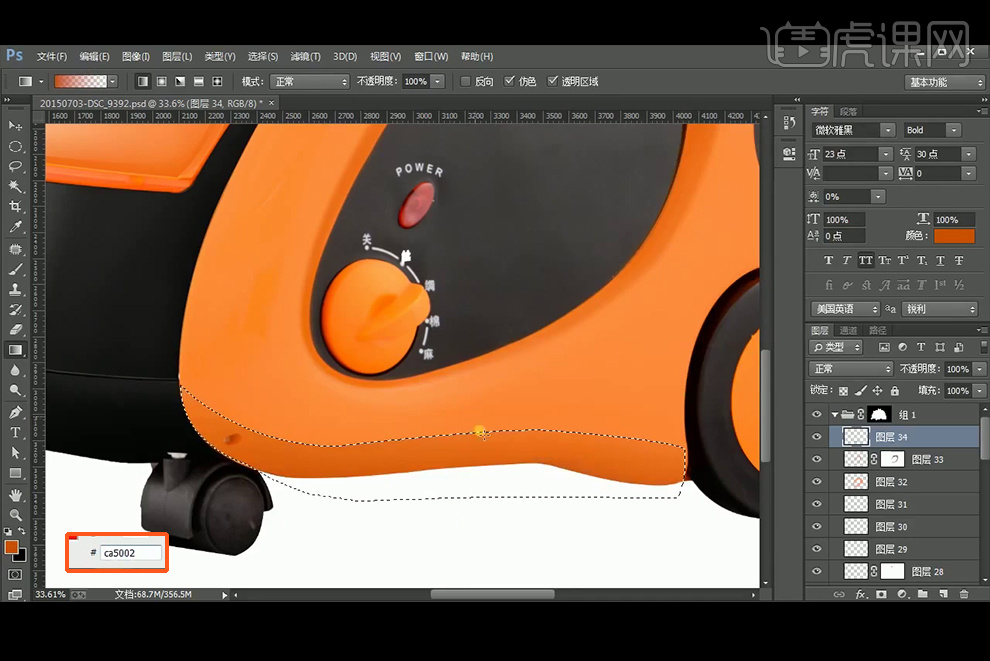Open the 滤镜(T) menu
Image resolution: width=990 pixels, height=661 pixels.
(305, 56)
